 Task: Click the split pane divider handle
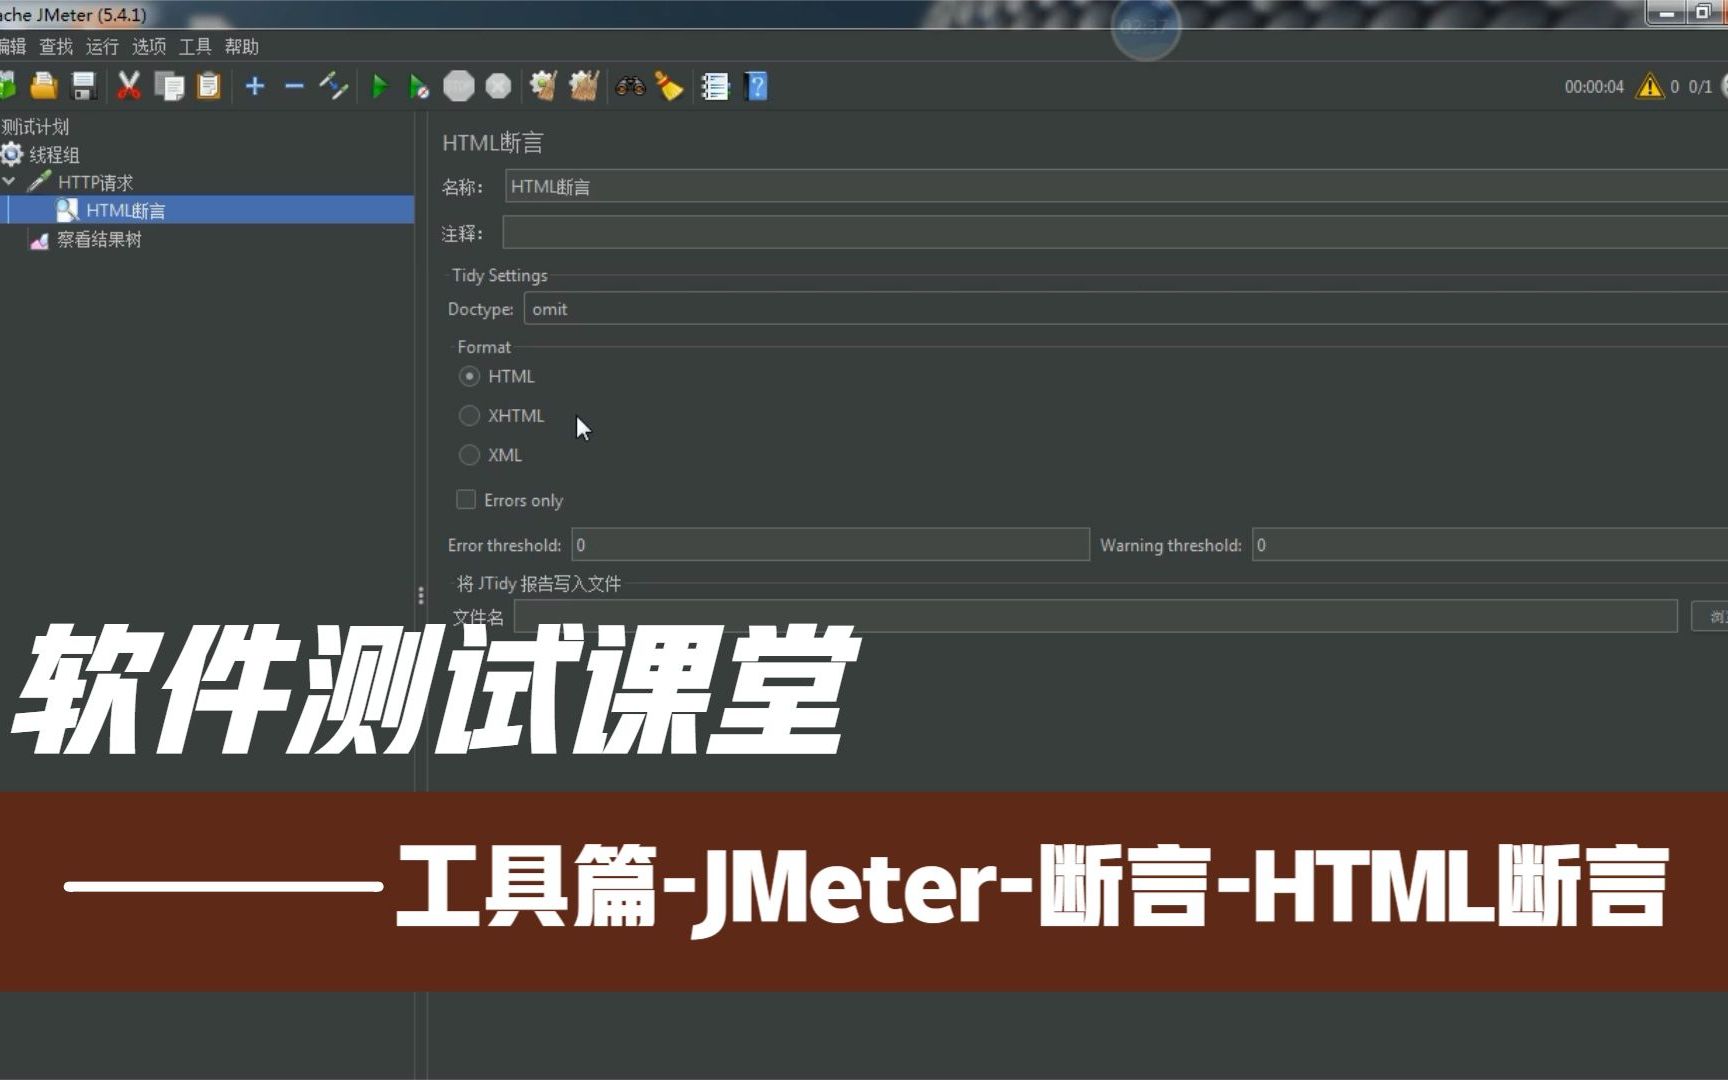(421, 596)
